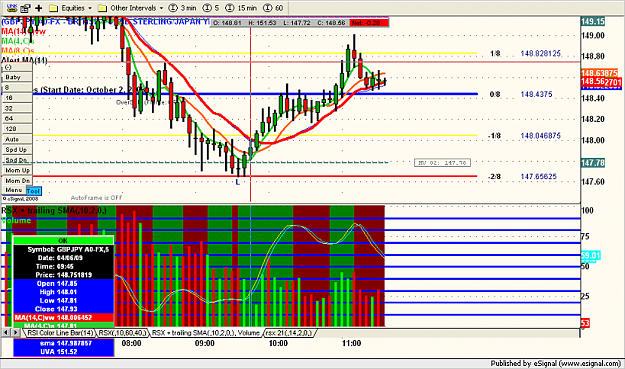Click the cyan Tool button
Image resolution: width=625 pixels, height=369 pixels.
point(33,191)
